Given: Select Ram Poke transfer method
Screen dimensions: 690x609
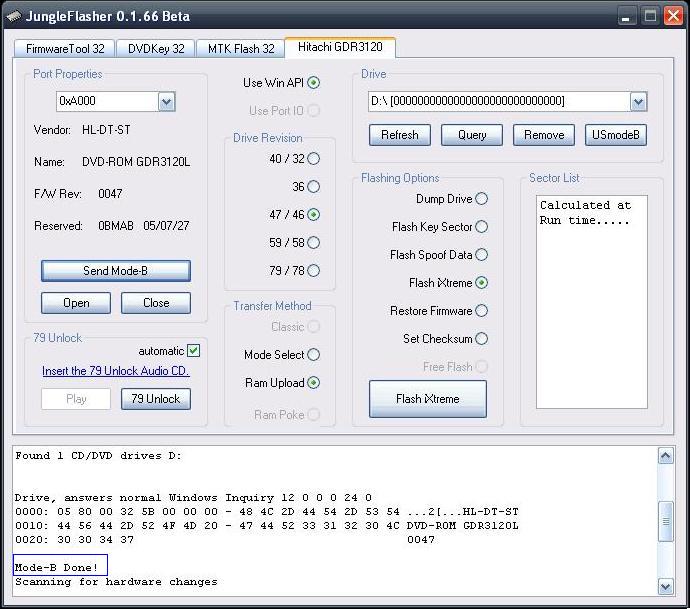Looking at the screenshot, I should point(314,415).
